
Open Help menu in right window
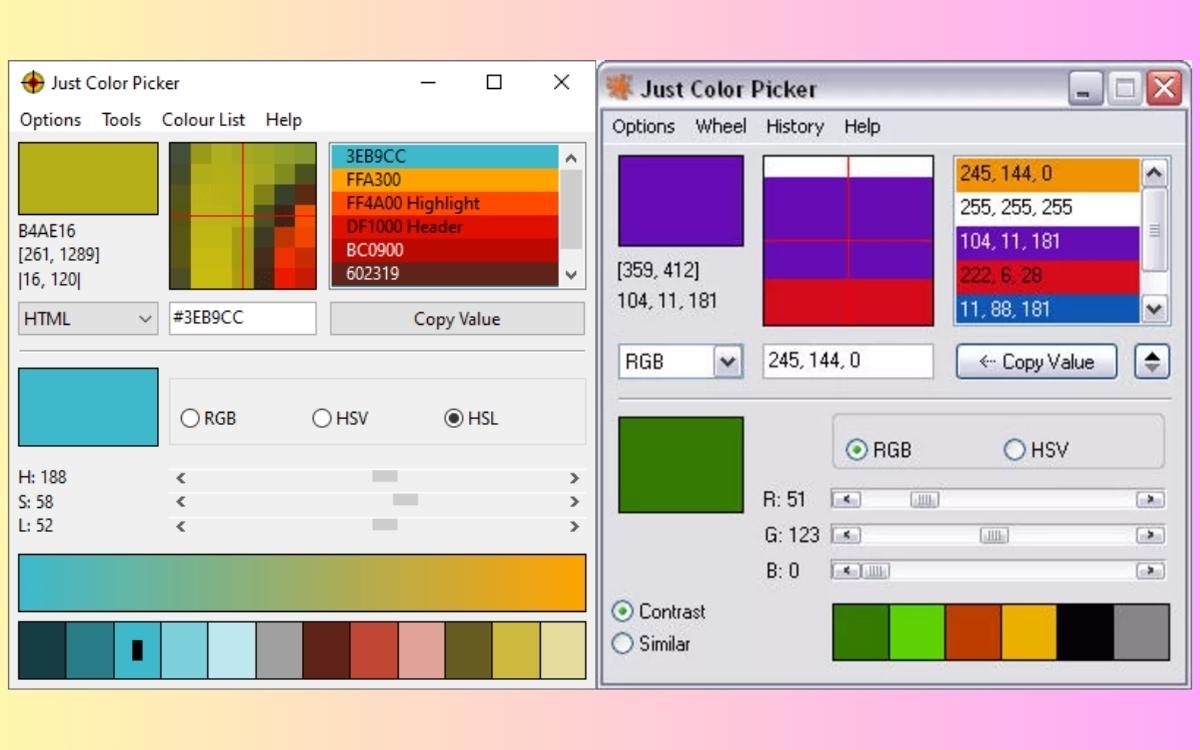point(862,126)
